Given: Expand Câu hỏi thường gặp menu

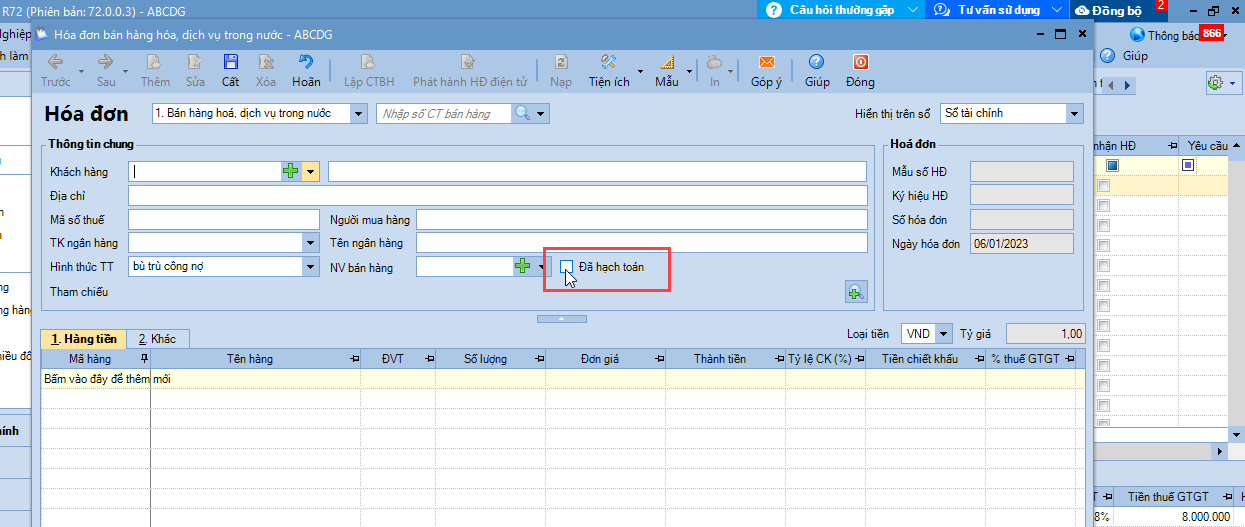Looking at the screenshot, I should click(911, 10).
